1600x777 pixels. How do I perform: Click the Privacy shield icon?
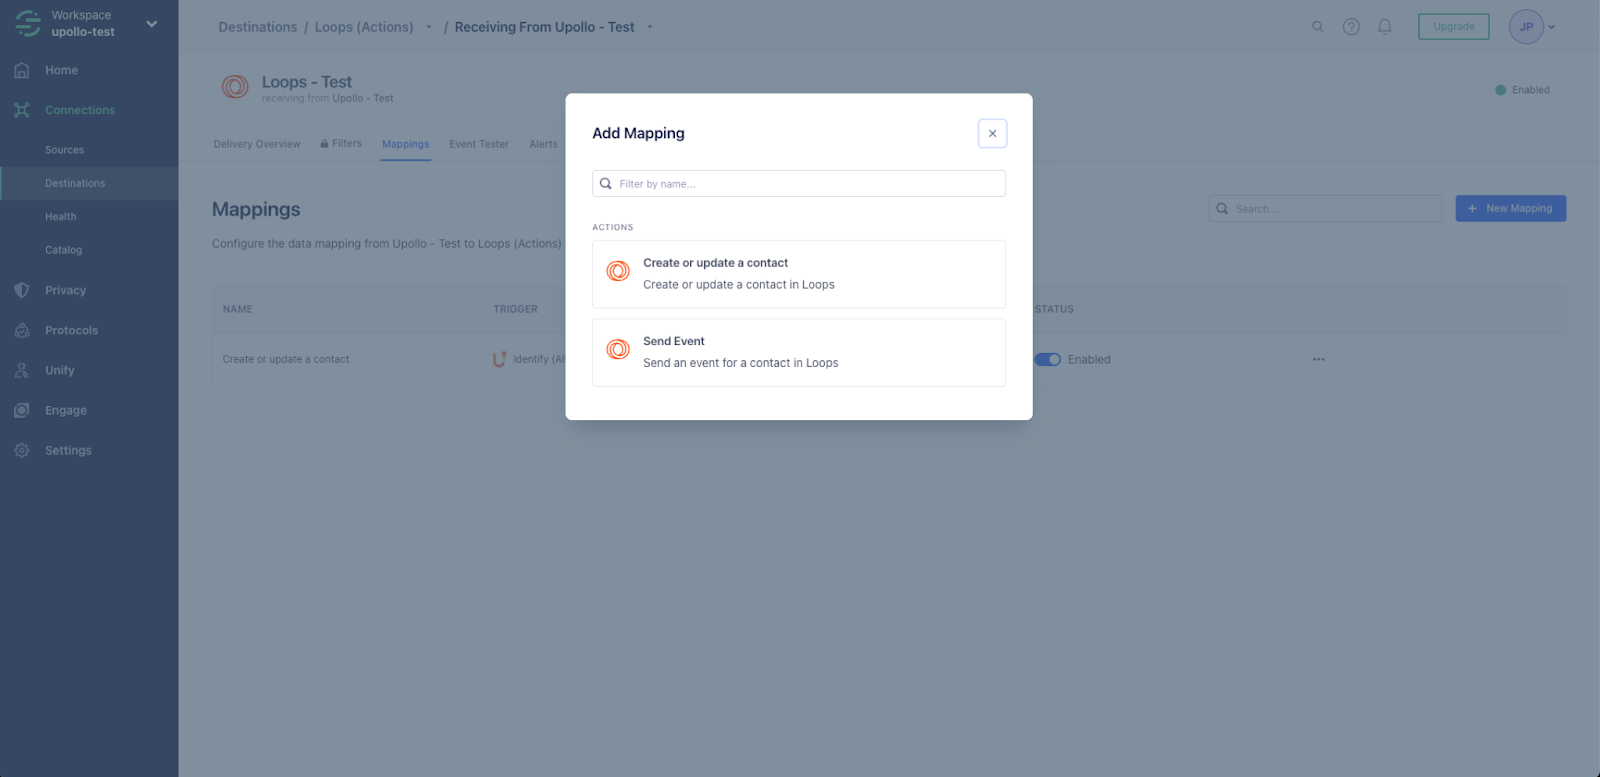22,290
